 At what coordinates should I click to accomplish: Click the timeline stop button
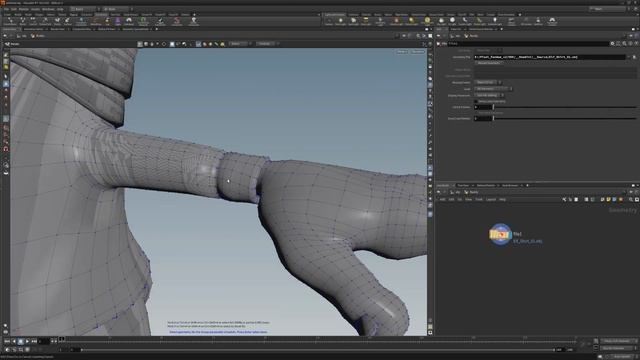(x=20, y=341)
